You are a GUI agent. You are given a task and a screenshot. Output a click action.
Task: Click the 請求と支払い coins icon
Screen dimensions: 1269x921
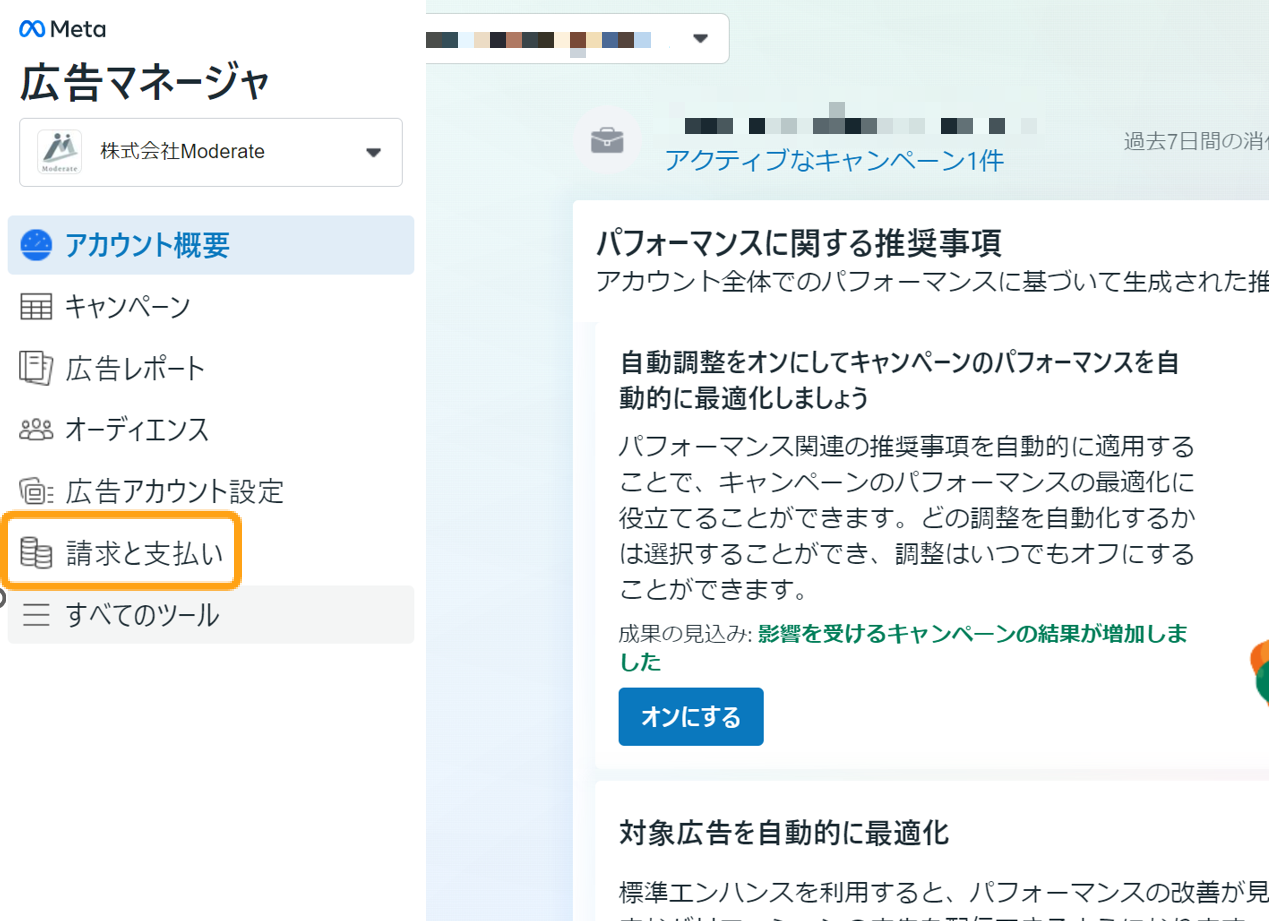click(36, 553)
